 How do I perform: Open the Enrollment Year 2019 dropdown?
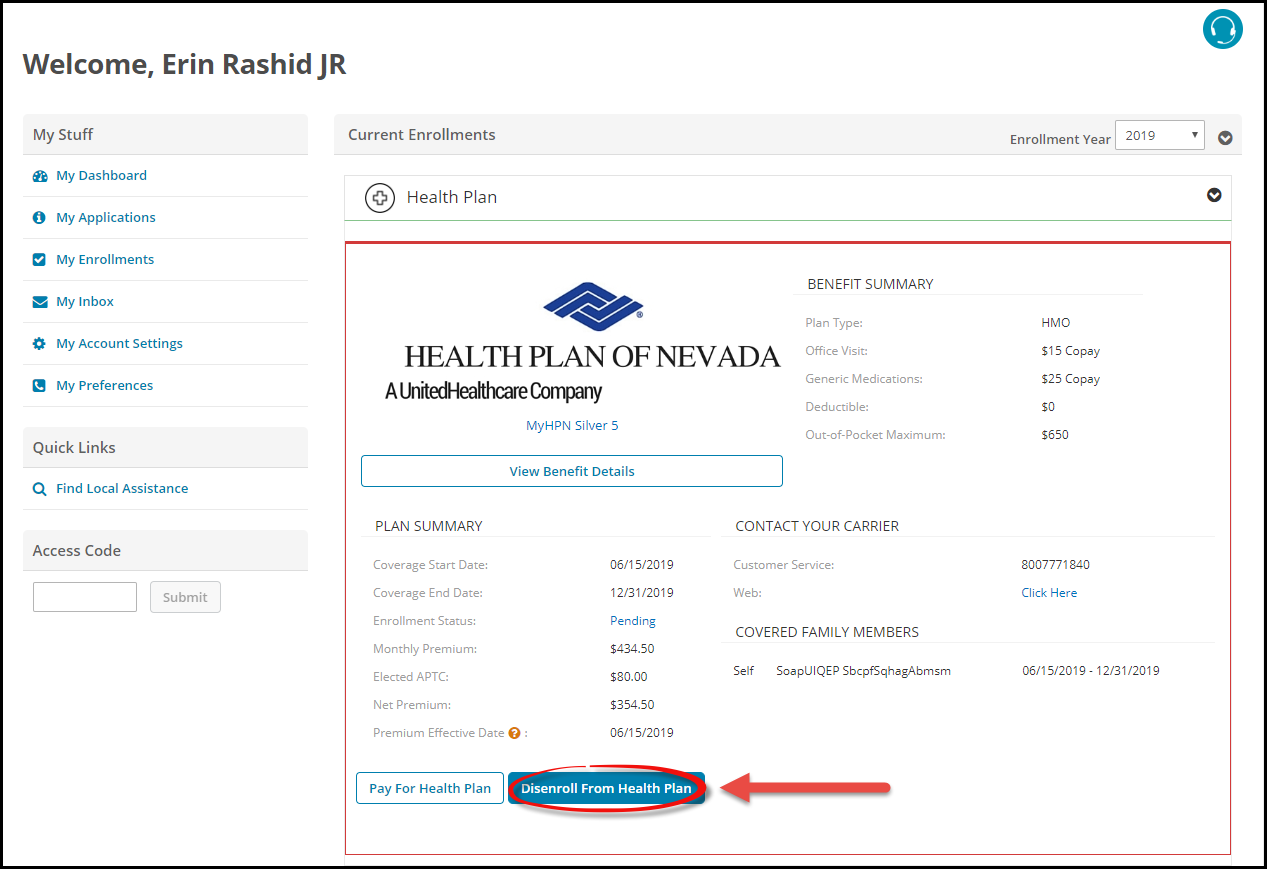tap(1160, 135)
